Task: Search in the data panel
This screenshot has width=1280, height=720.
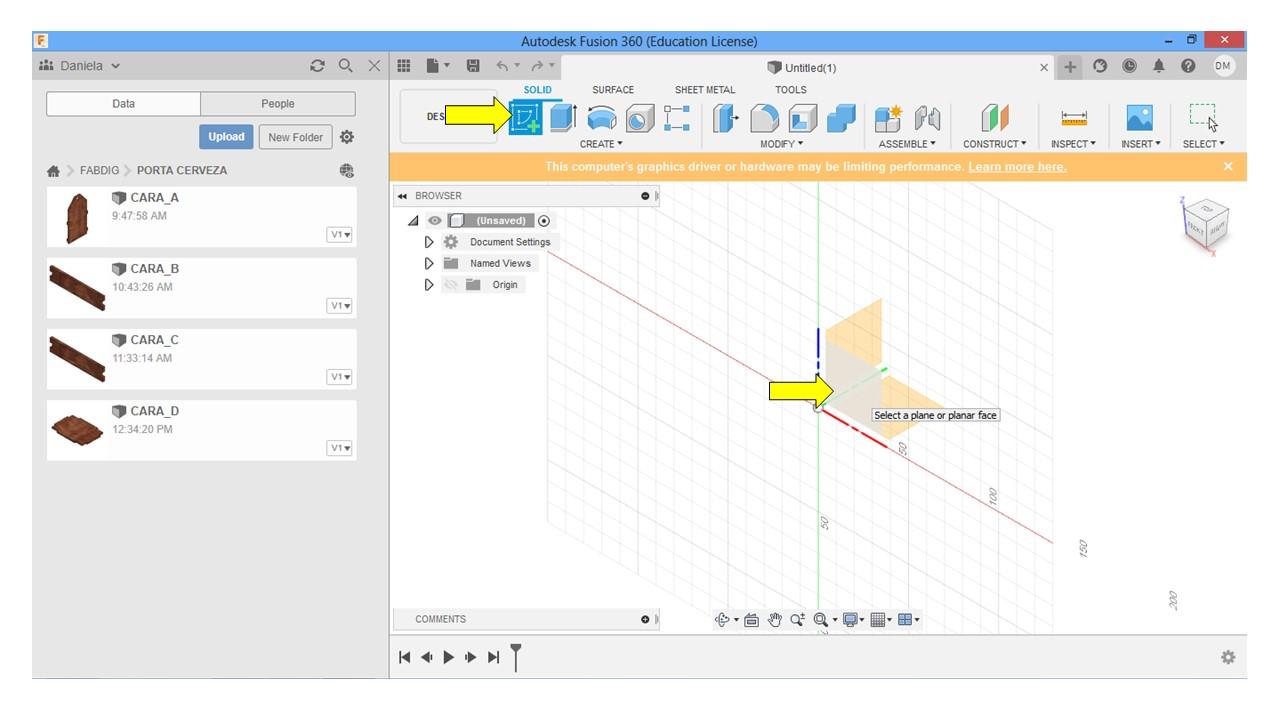Action: (x=346, y=66)
